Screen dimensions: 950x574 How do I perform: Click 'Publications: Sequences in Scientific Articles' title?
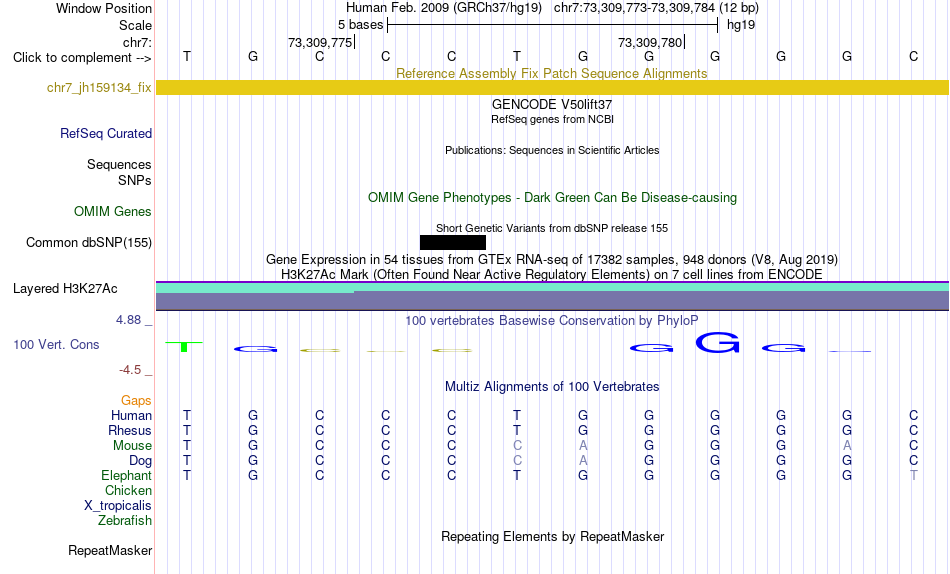[552, 150]
